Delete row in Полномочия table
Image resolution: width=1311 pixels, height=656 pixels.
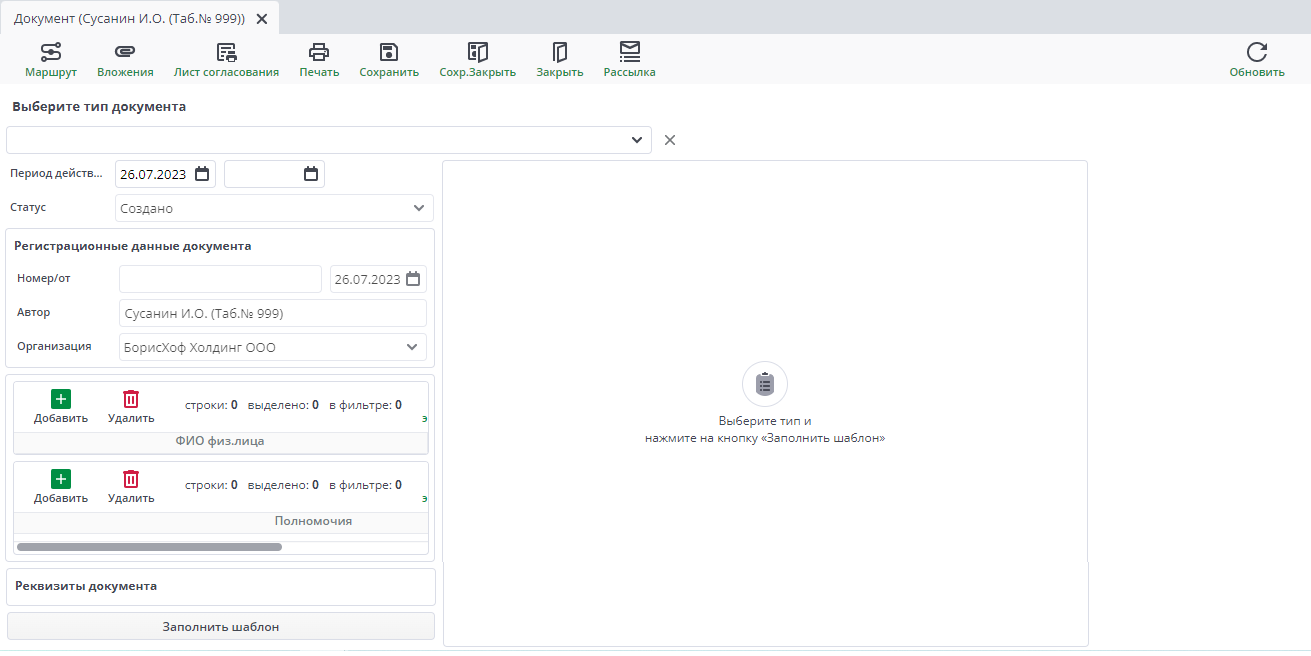131,486
